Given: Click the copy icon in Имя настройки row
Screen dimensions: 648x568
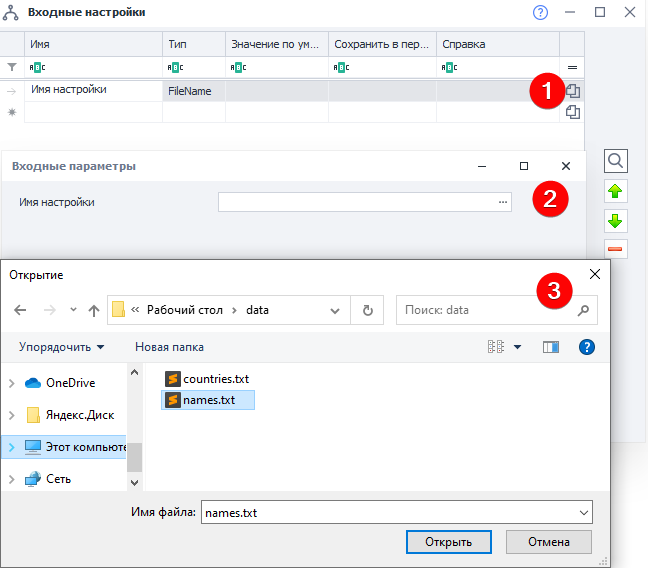Looking at the screenshot, I should pos(573,90).
